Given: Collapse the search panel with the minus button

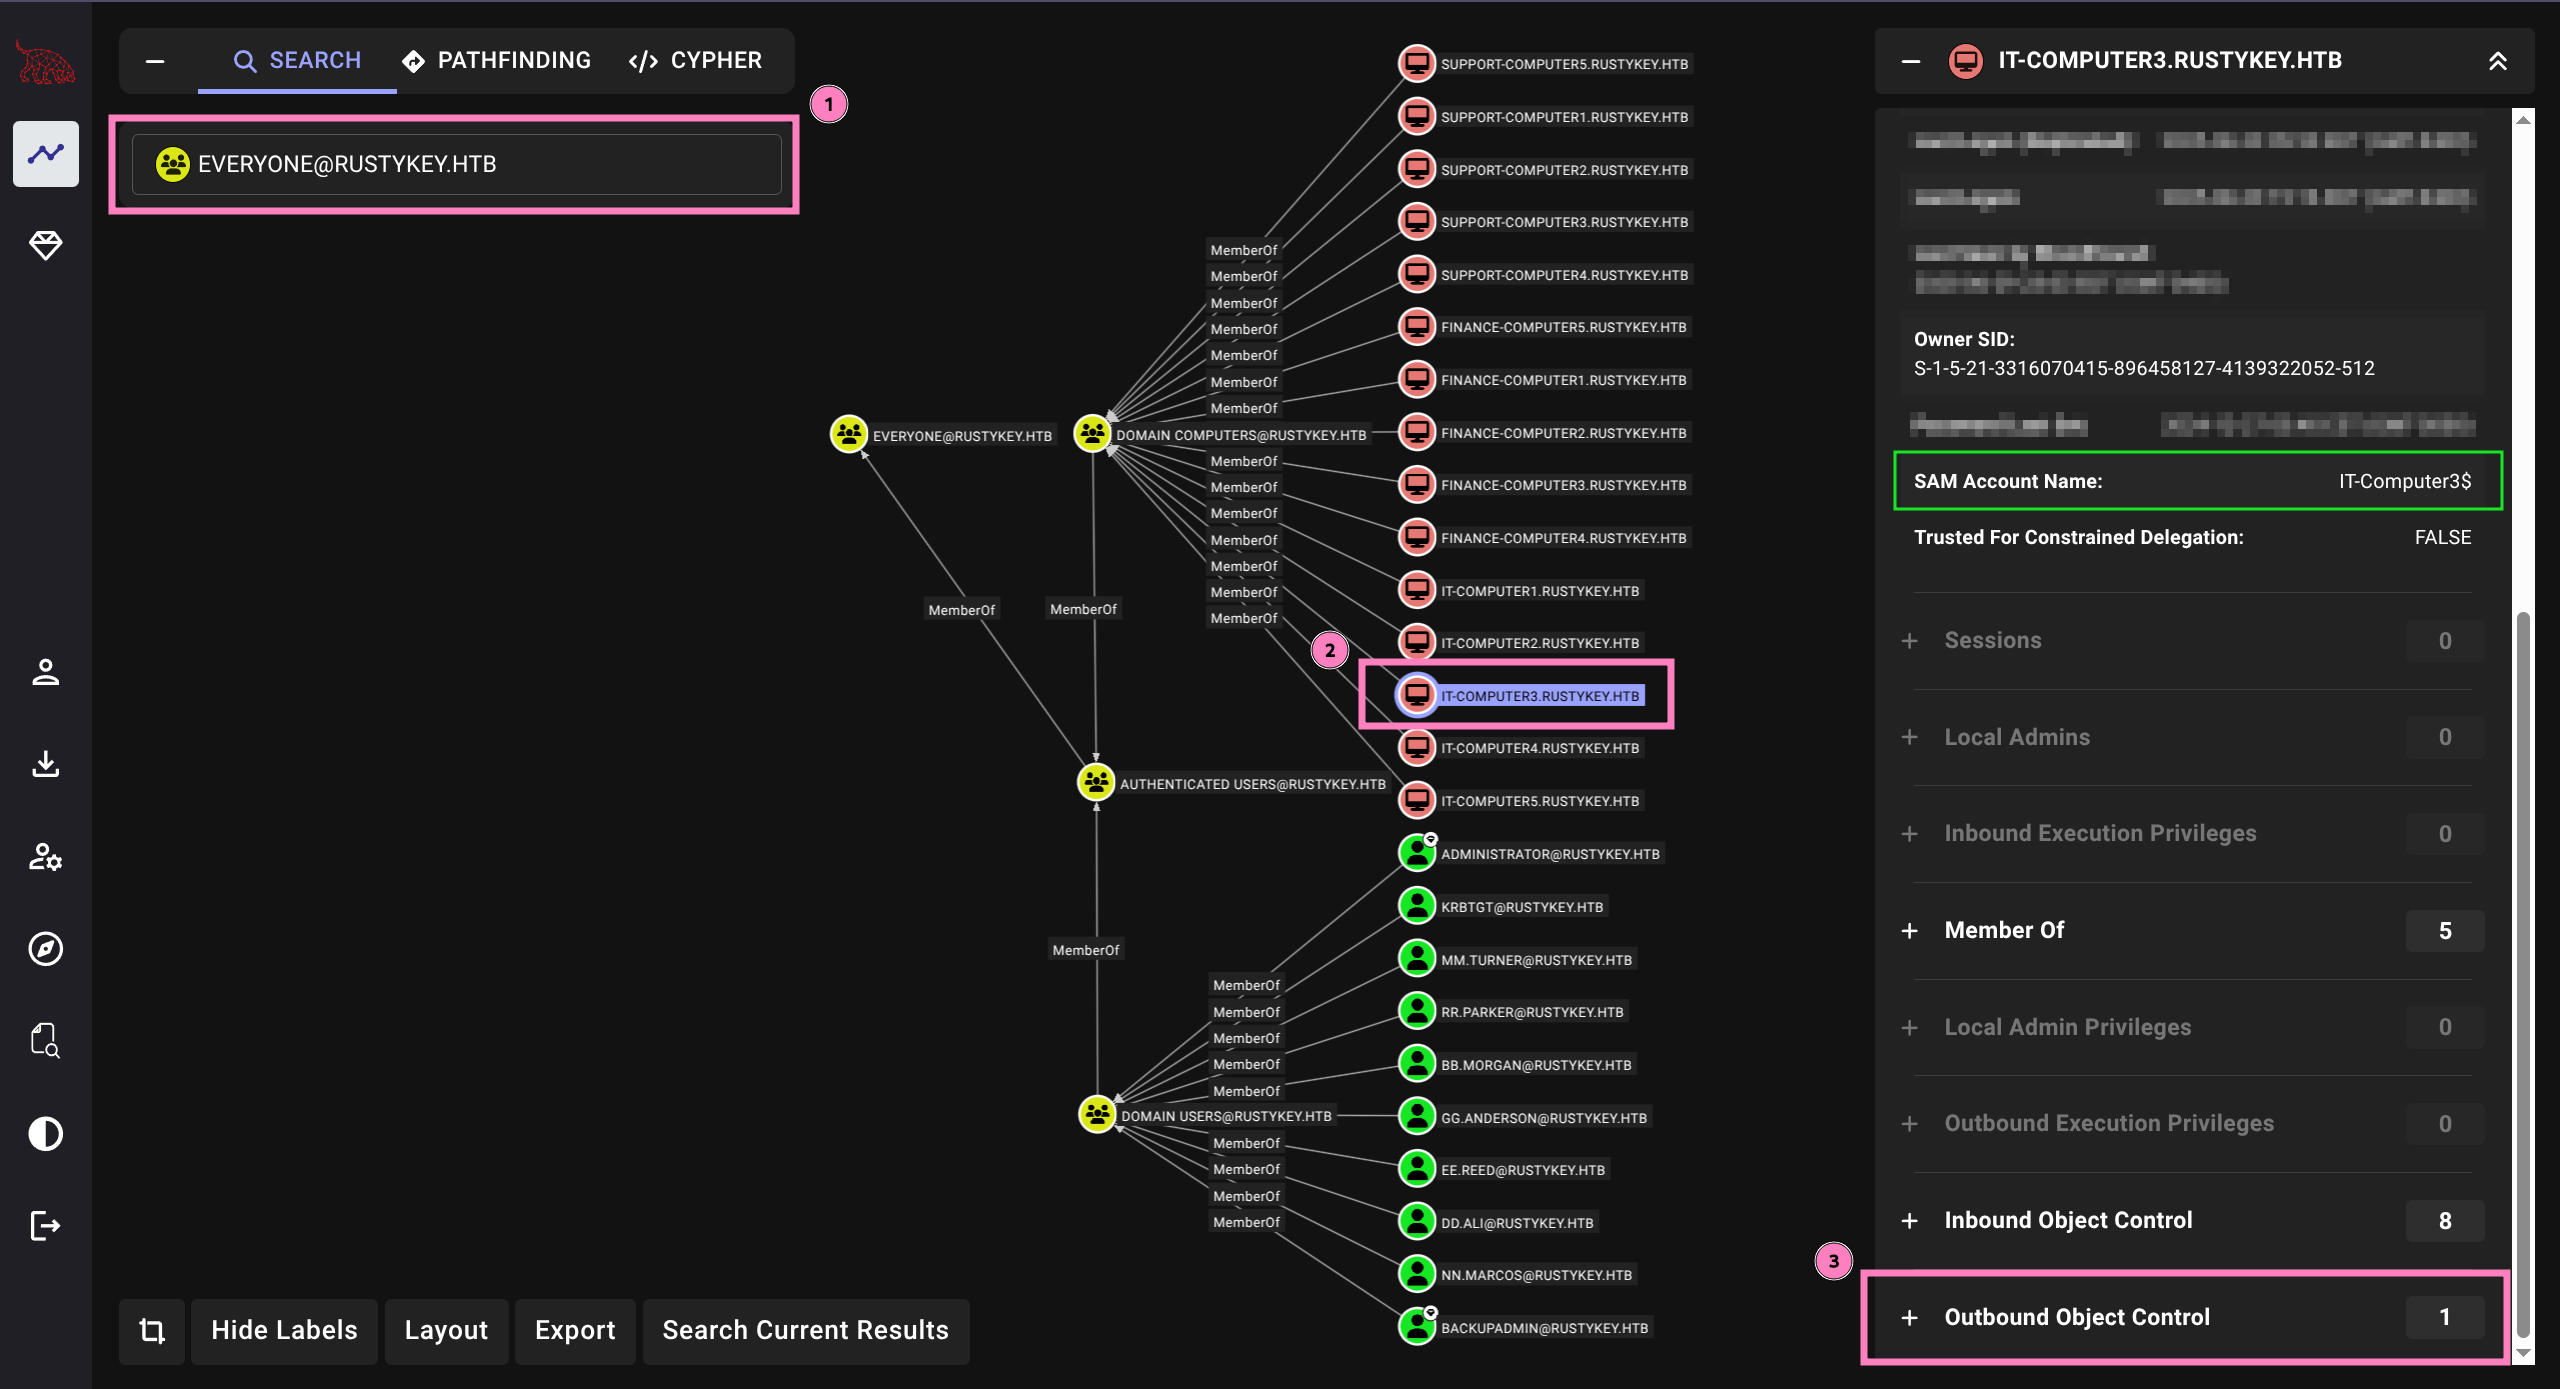Looking at the screenshot, I should point(155,61).
